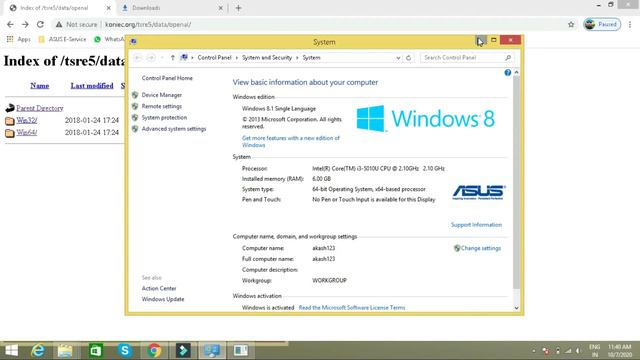Viewport: 640px width, 360px height.
Task: Open Advanced system settings
Action: tap(174, 129)
